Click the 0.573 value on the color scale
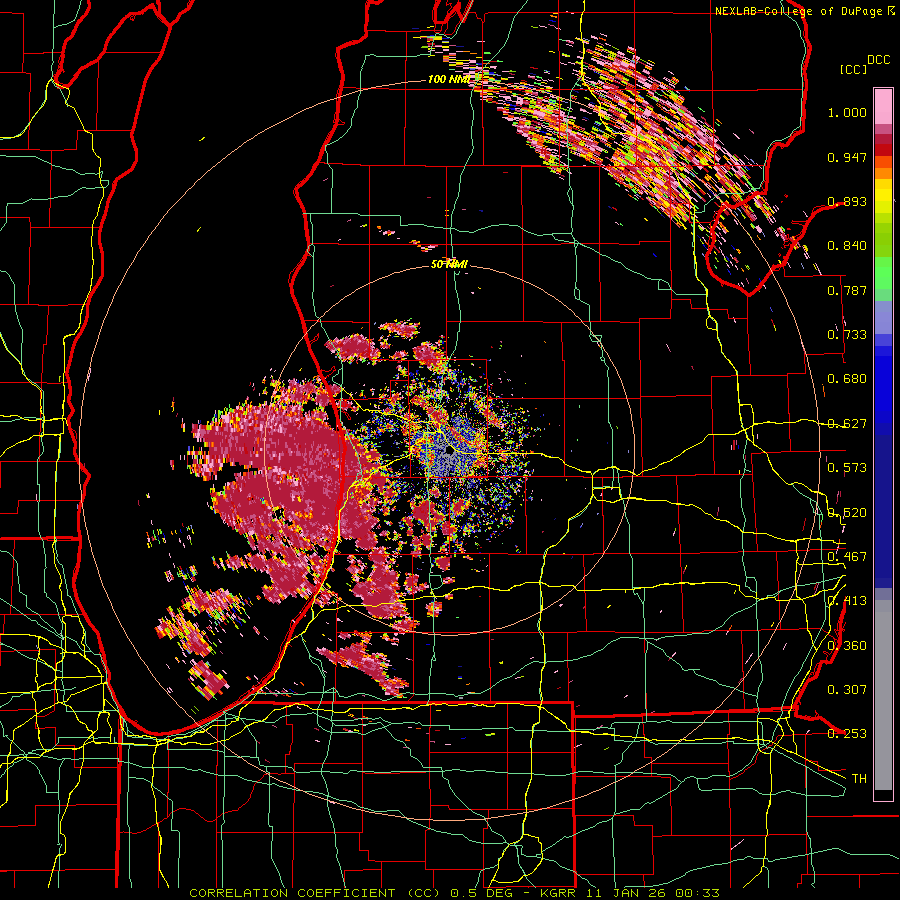This screenshot has width=900, height=900. (847, 468)
